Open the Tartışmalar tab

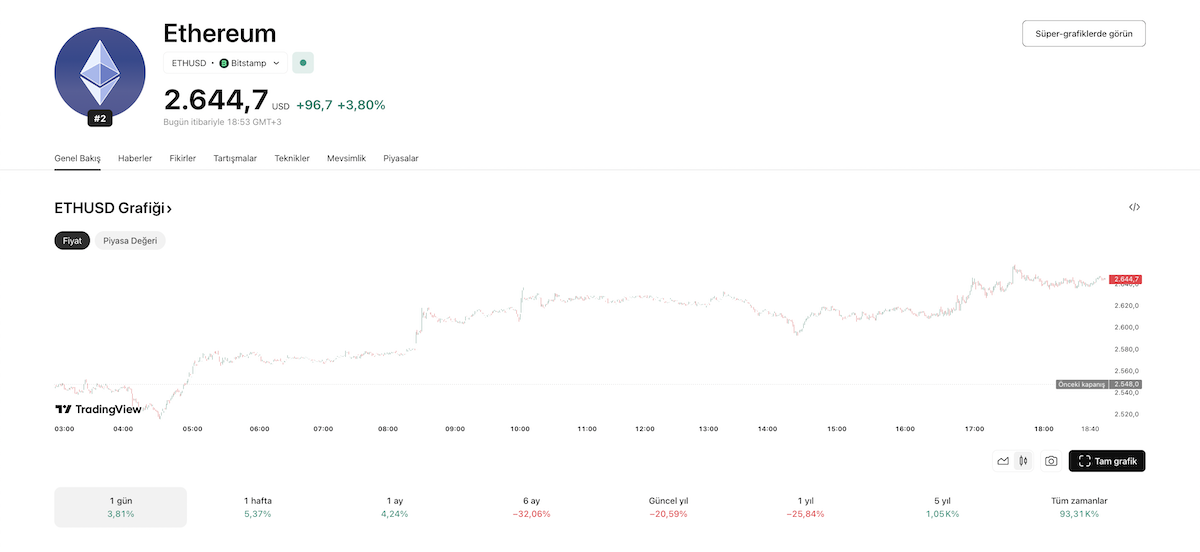click(235, 158)
